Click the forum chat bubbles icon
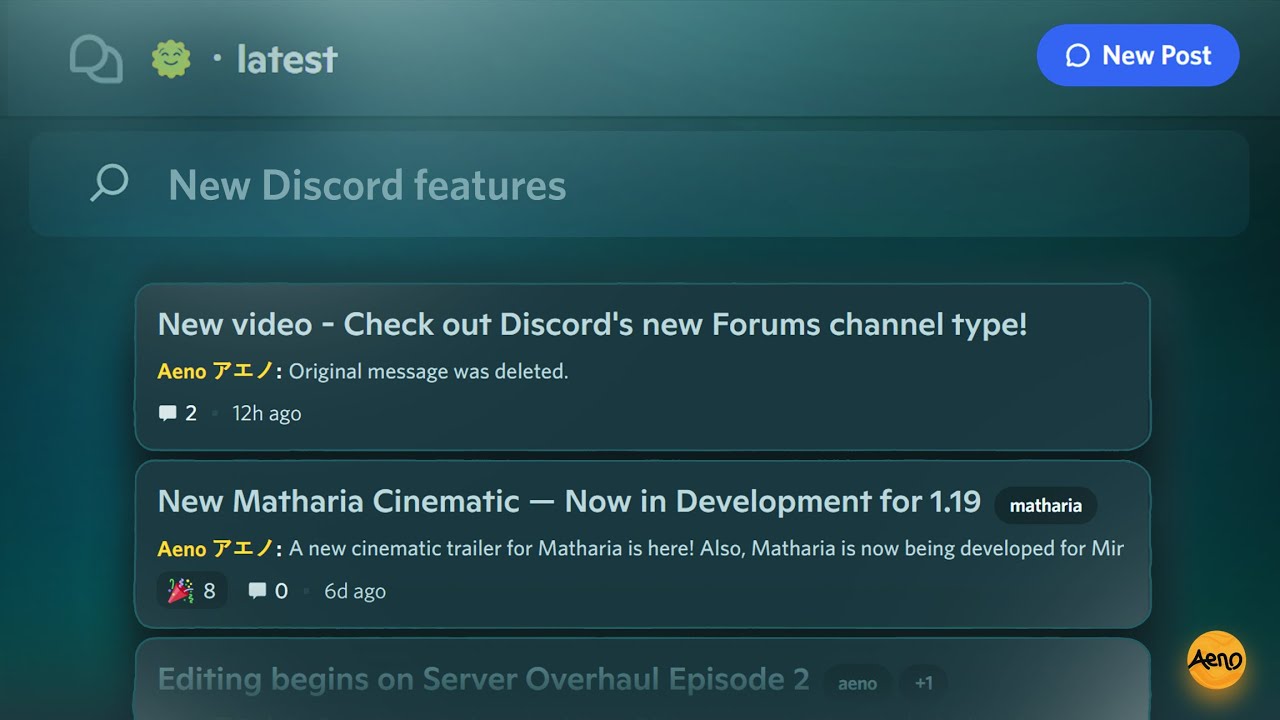 tap(96, 59)
